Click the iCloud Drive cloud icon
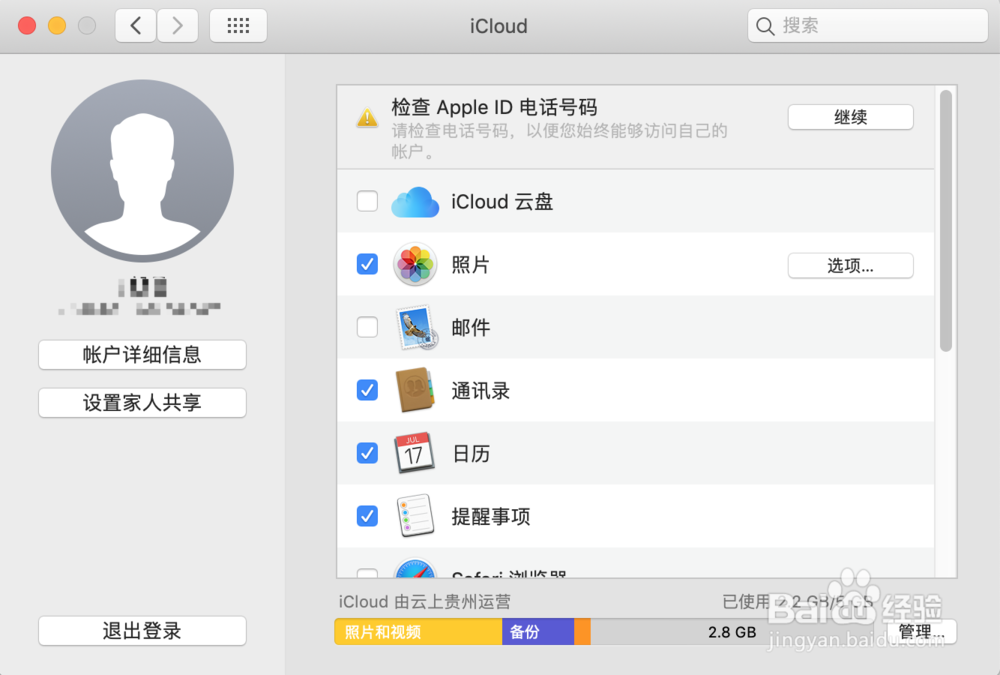This screenshot has height=675, width=1000. (x=415, y=202)
